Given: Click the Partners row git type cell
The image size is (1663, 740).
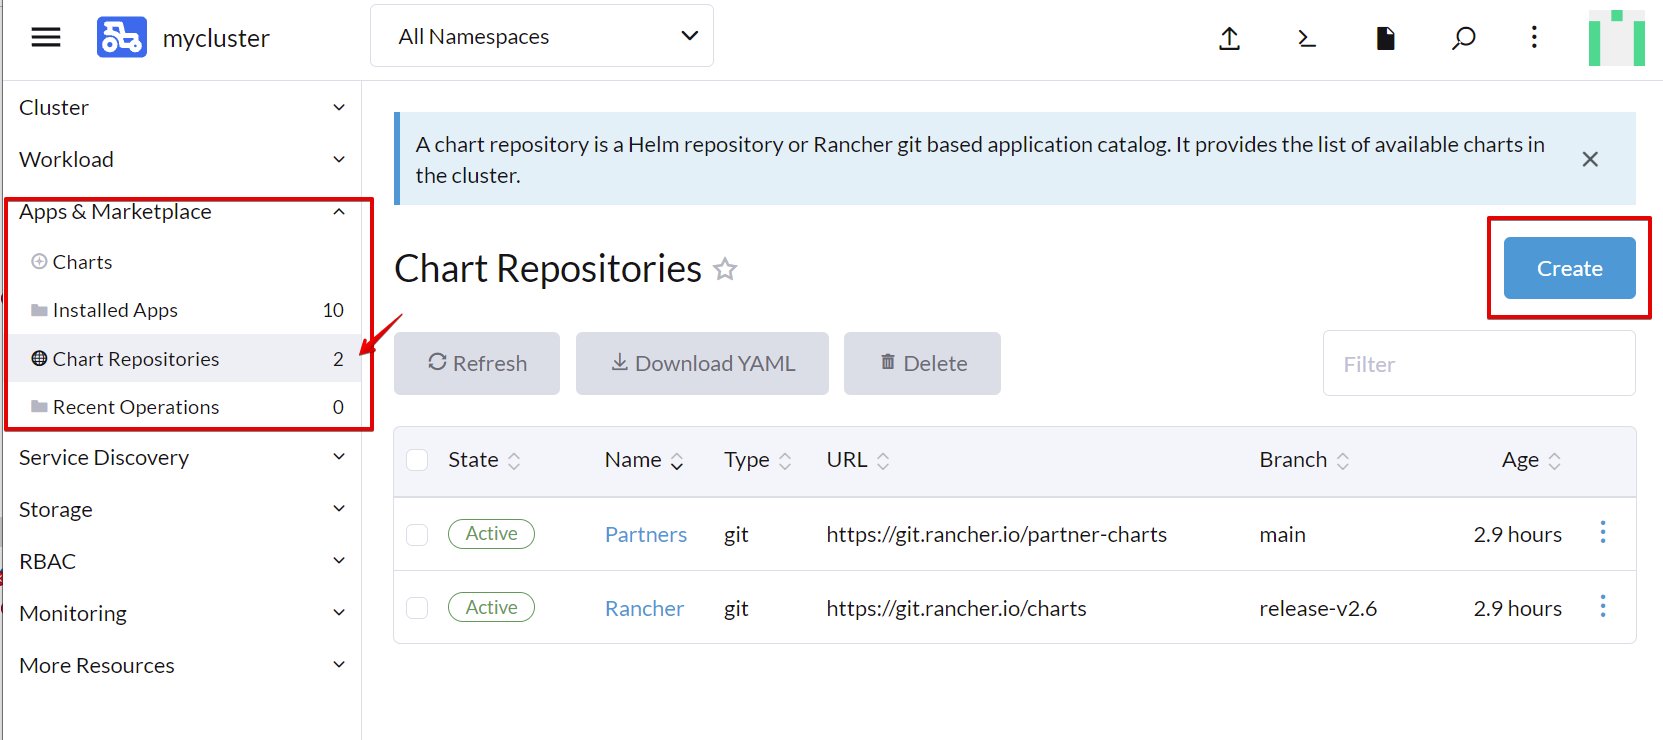Looking at the screenshot, I should pyautogui.click(x=736, y=535).
